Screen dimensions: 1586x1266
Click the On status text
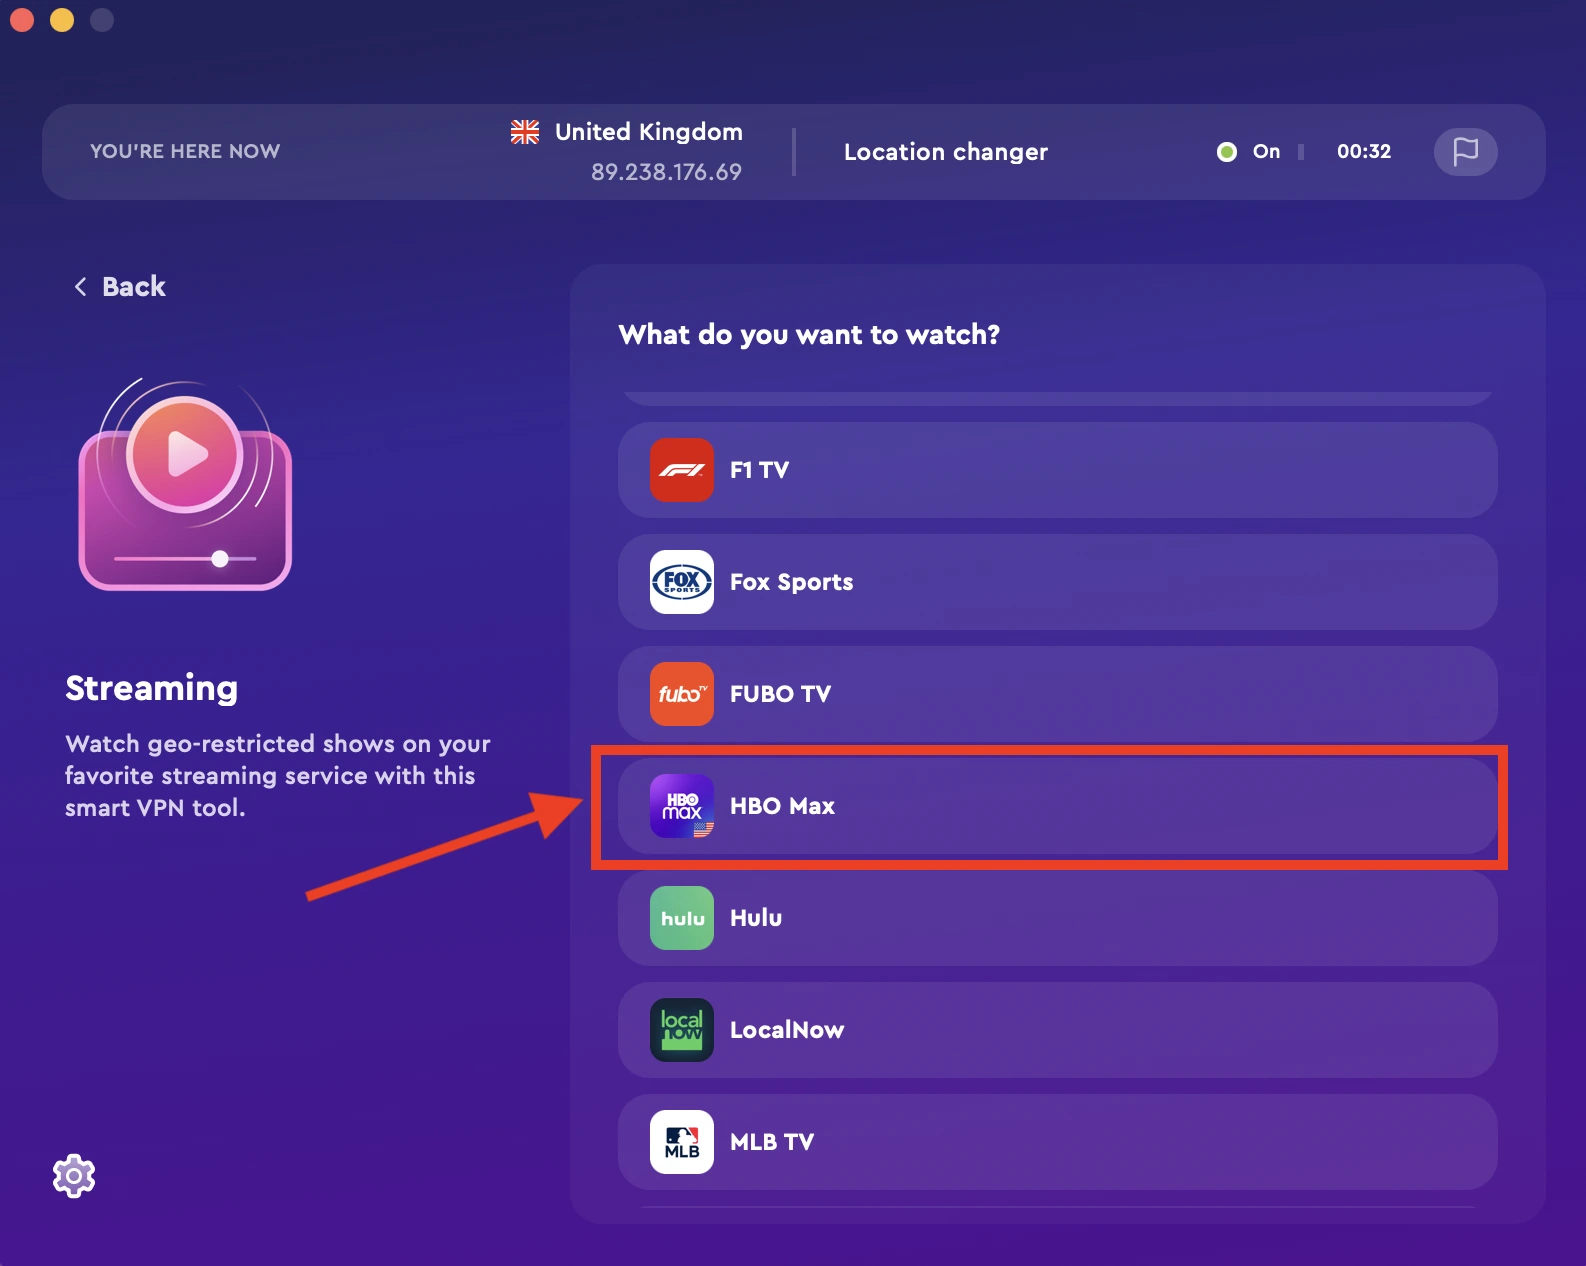(1267, 152)
